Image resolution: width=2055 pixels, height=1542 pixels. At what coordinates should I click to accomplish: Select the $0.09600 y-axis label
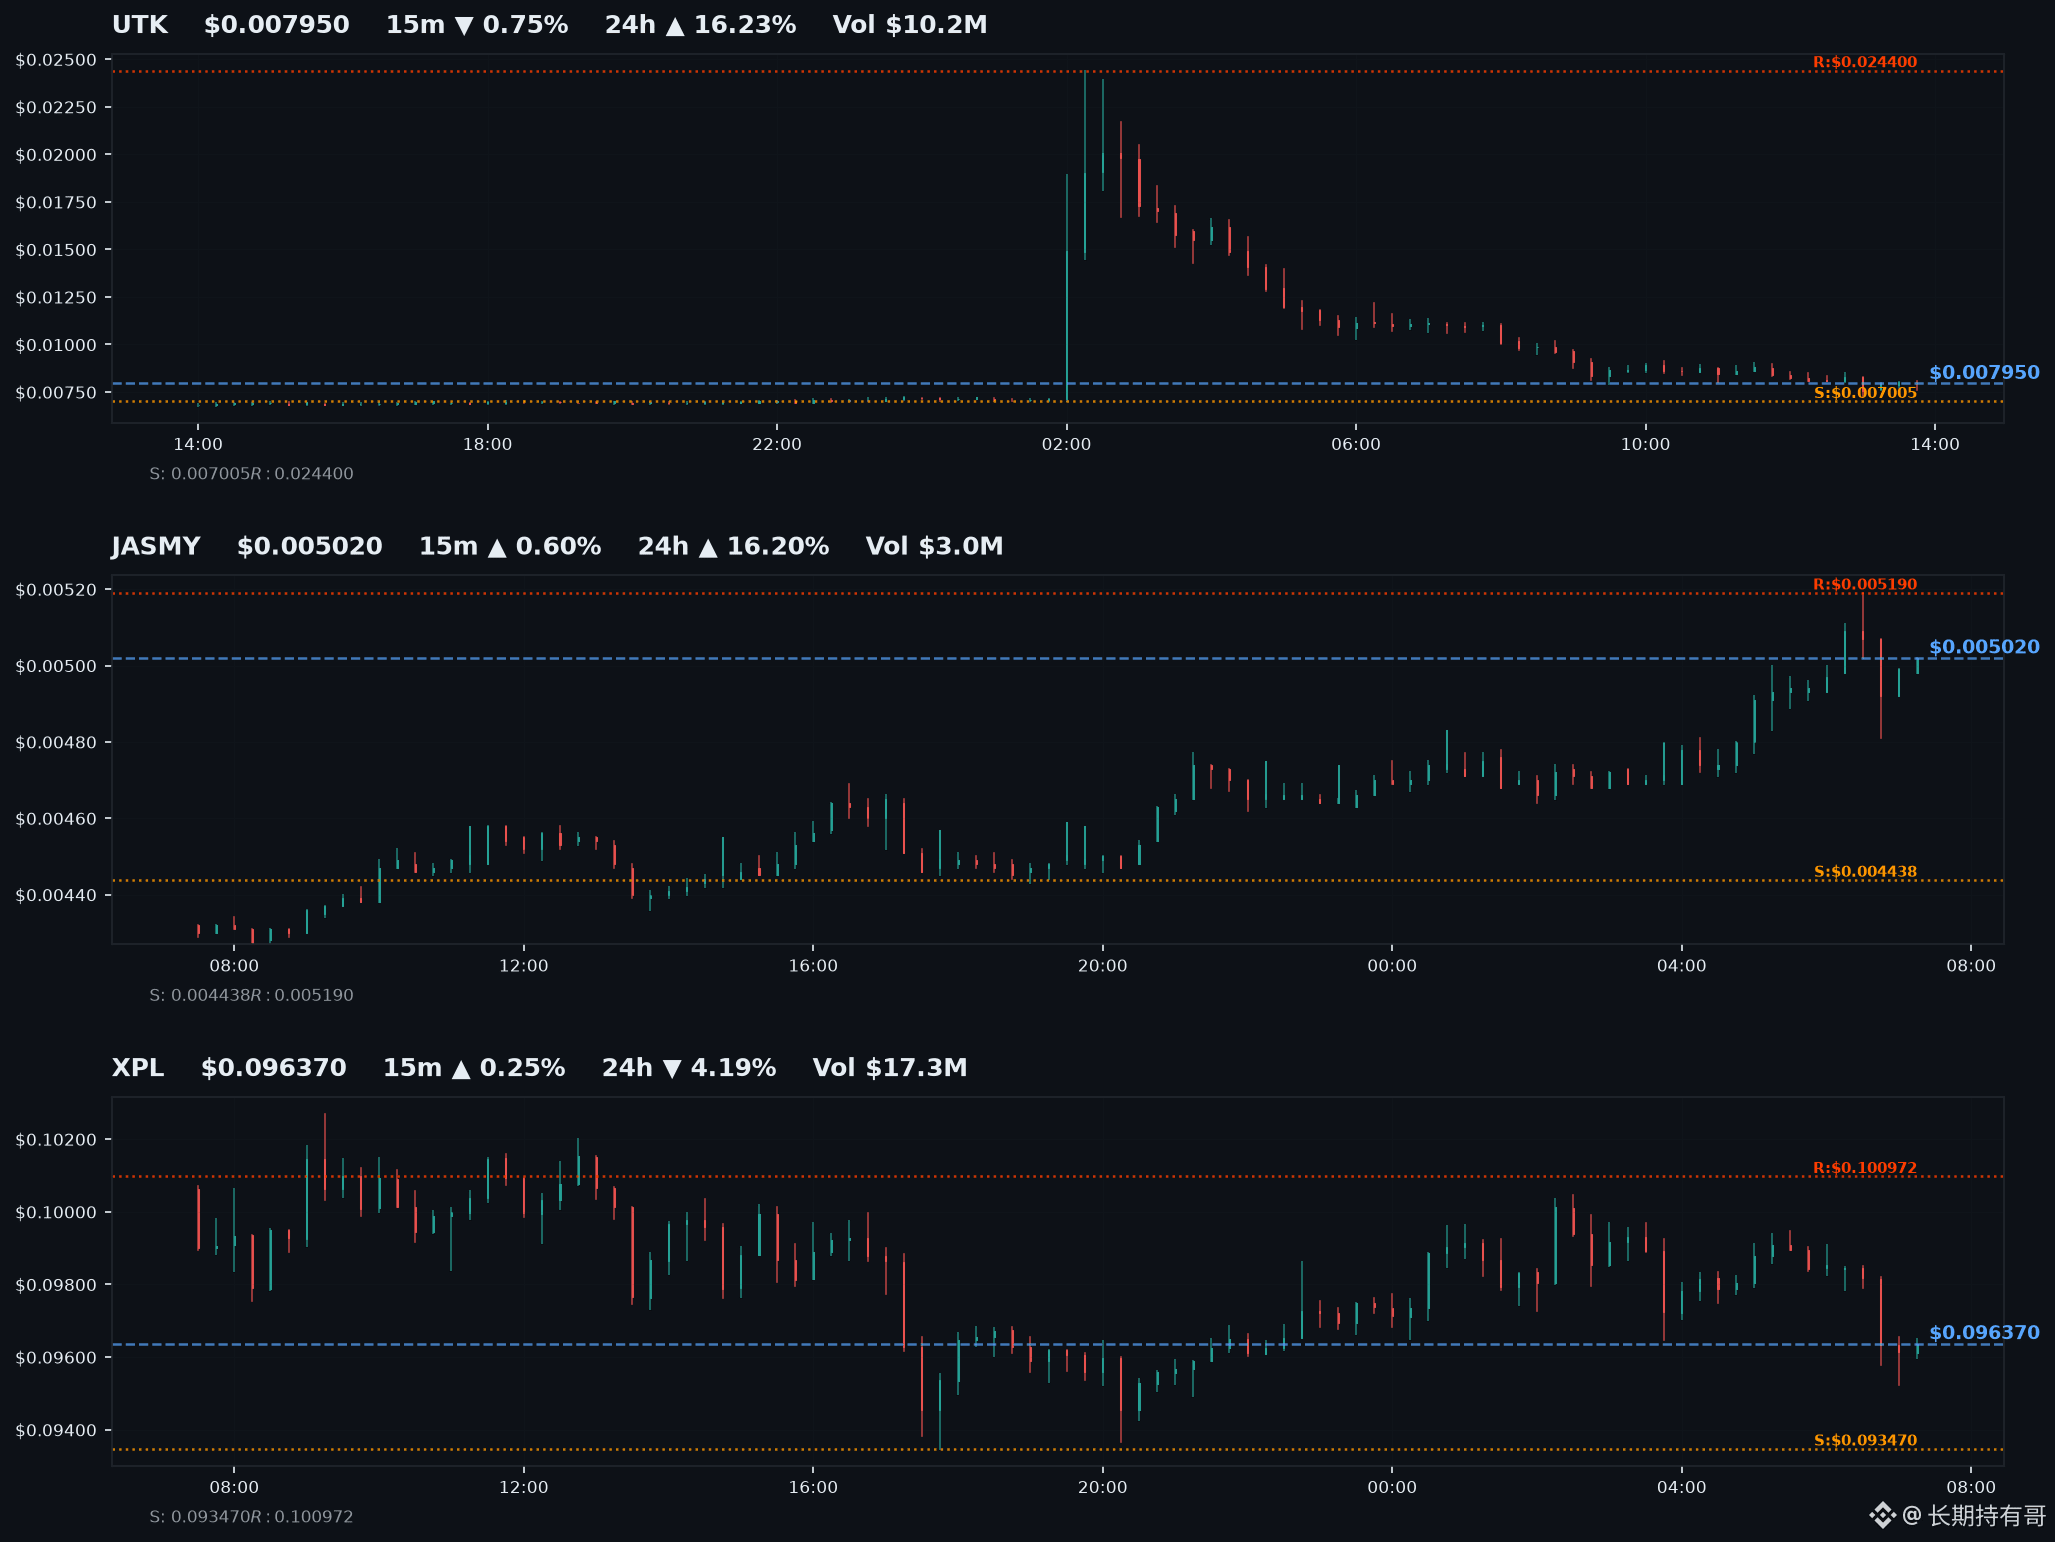(x=56, y=1358)
